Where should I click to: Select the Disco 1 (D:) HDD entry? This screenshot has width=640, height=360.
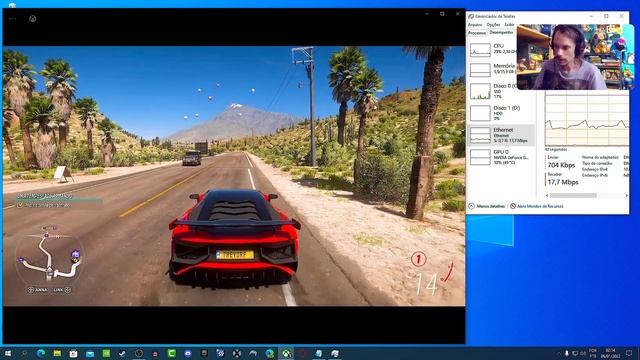501,113
